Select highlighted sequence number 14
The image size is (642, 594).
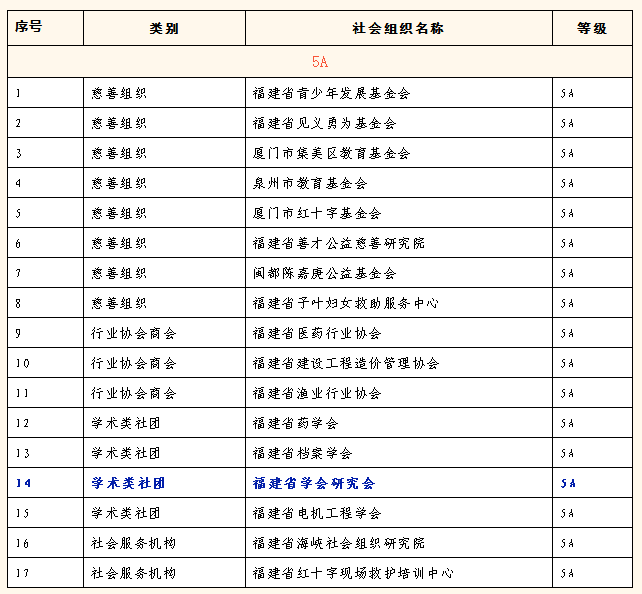tap(23, 483)
